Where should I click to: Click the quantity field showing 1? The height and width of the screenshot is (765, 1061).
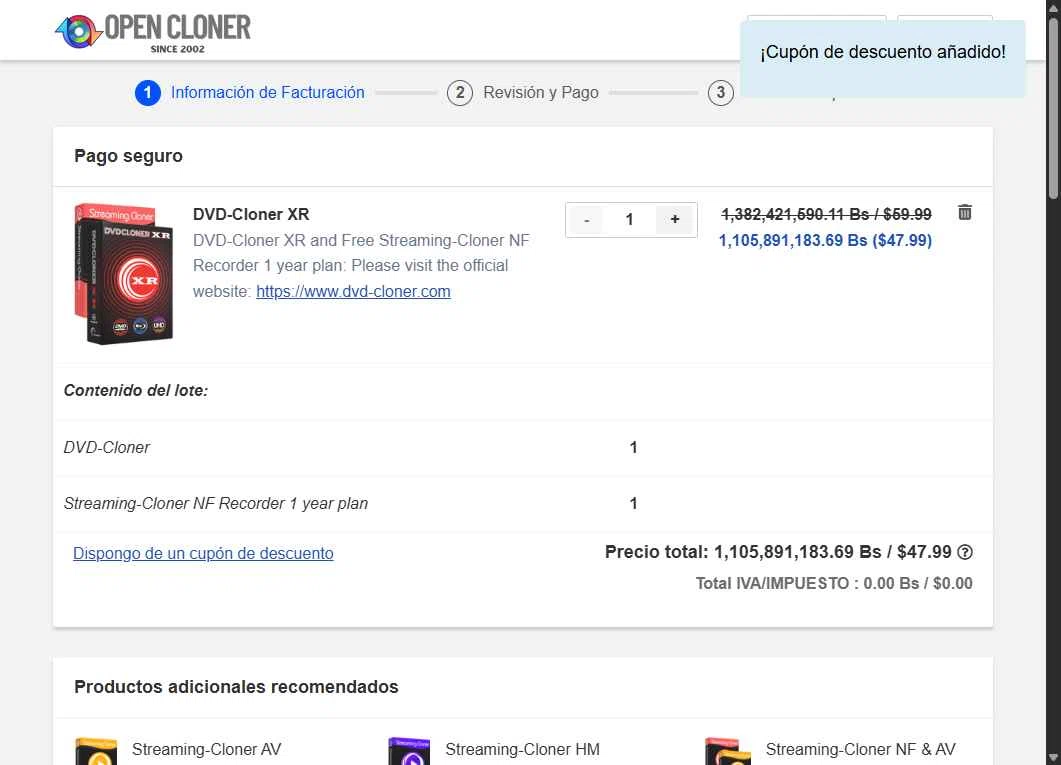coord(629,220)
